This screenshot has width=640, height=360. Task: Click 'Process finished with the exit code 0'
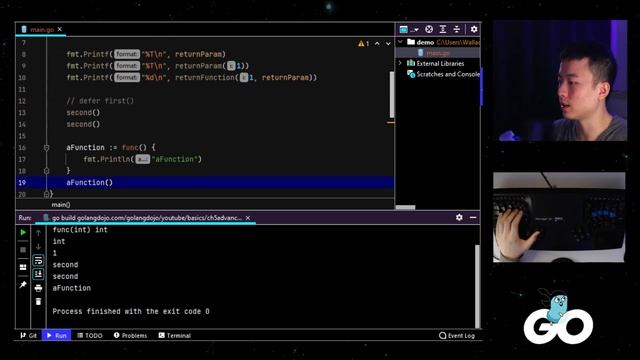(131, 311)
